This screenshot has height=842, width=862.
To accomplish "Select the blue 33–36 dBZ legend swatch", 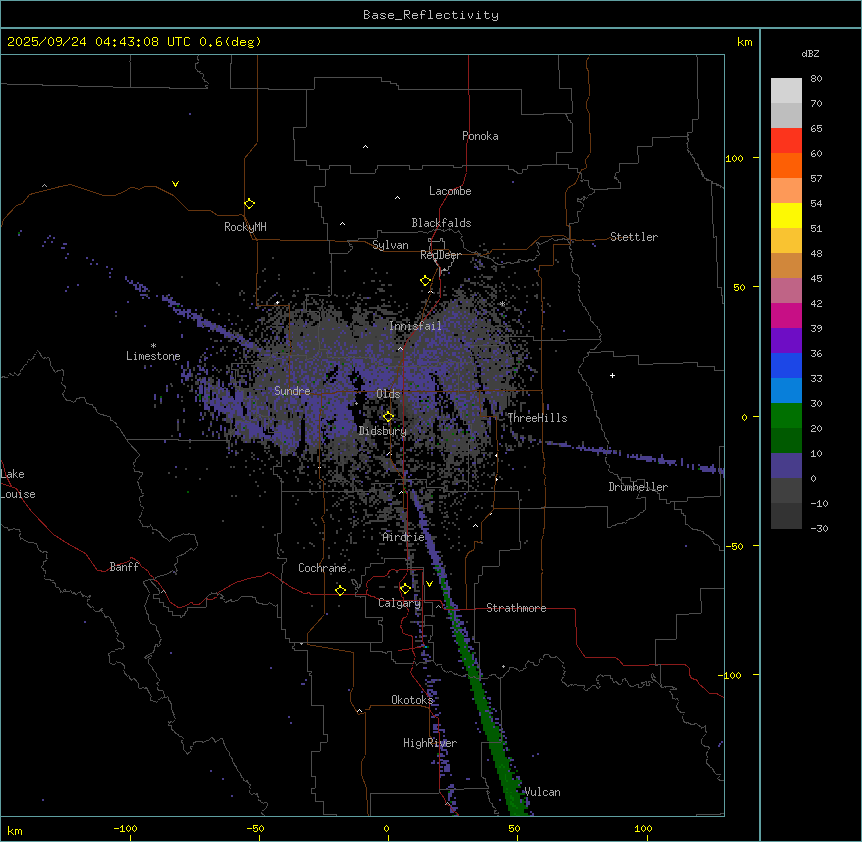I will tap(786, 365).
